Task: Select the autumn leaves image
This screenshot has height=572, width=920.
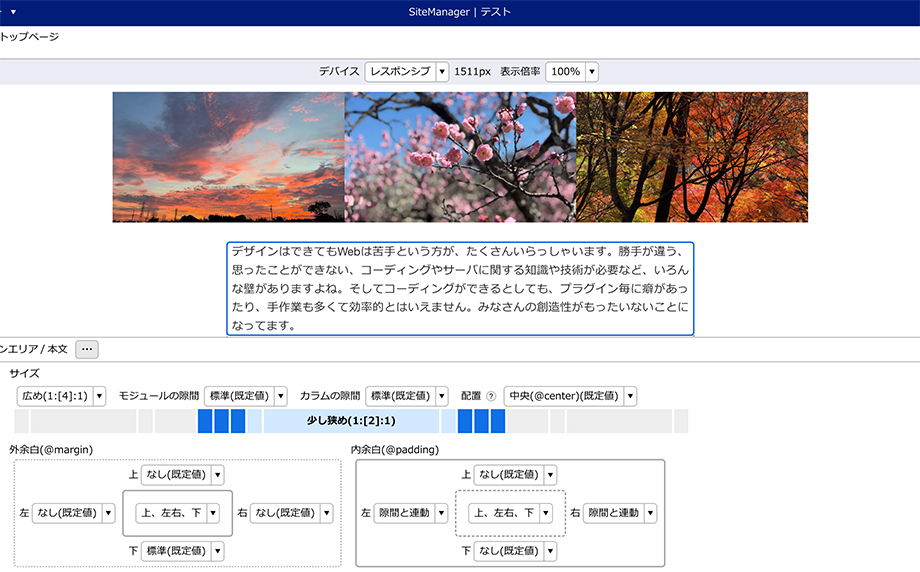Action: click(x=692, y=157)
